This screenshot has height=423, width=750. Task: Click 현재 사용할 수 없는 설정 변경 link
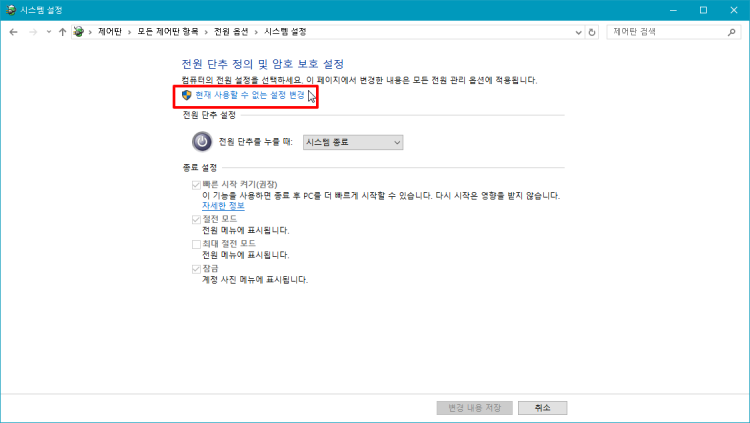click(250, 95)
